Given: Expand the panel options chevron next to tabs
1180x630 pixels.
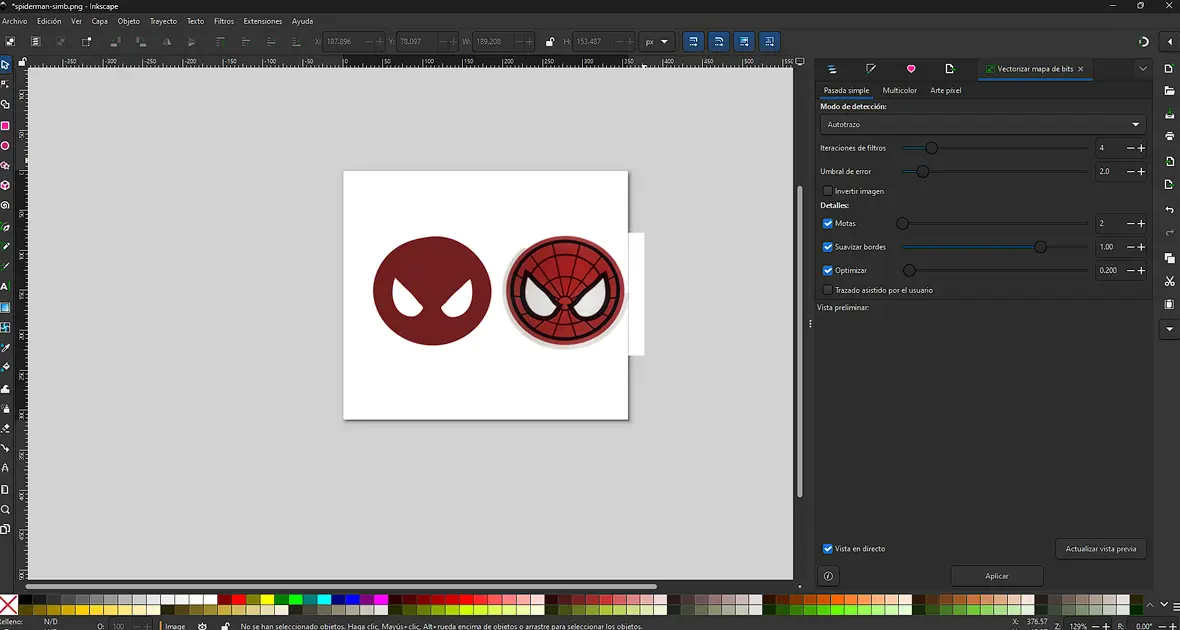Looking at the screenshot, I should 1143,68.
